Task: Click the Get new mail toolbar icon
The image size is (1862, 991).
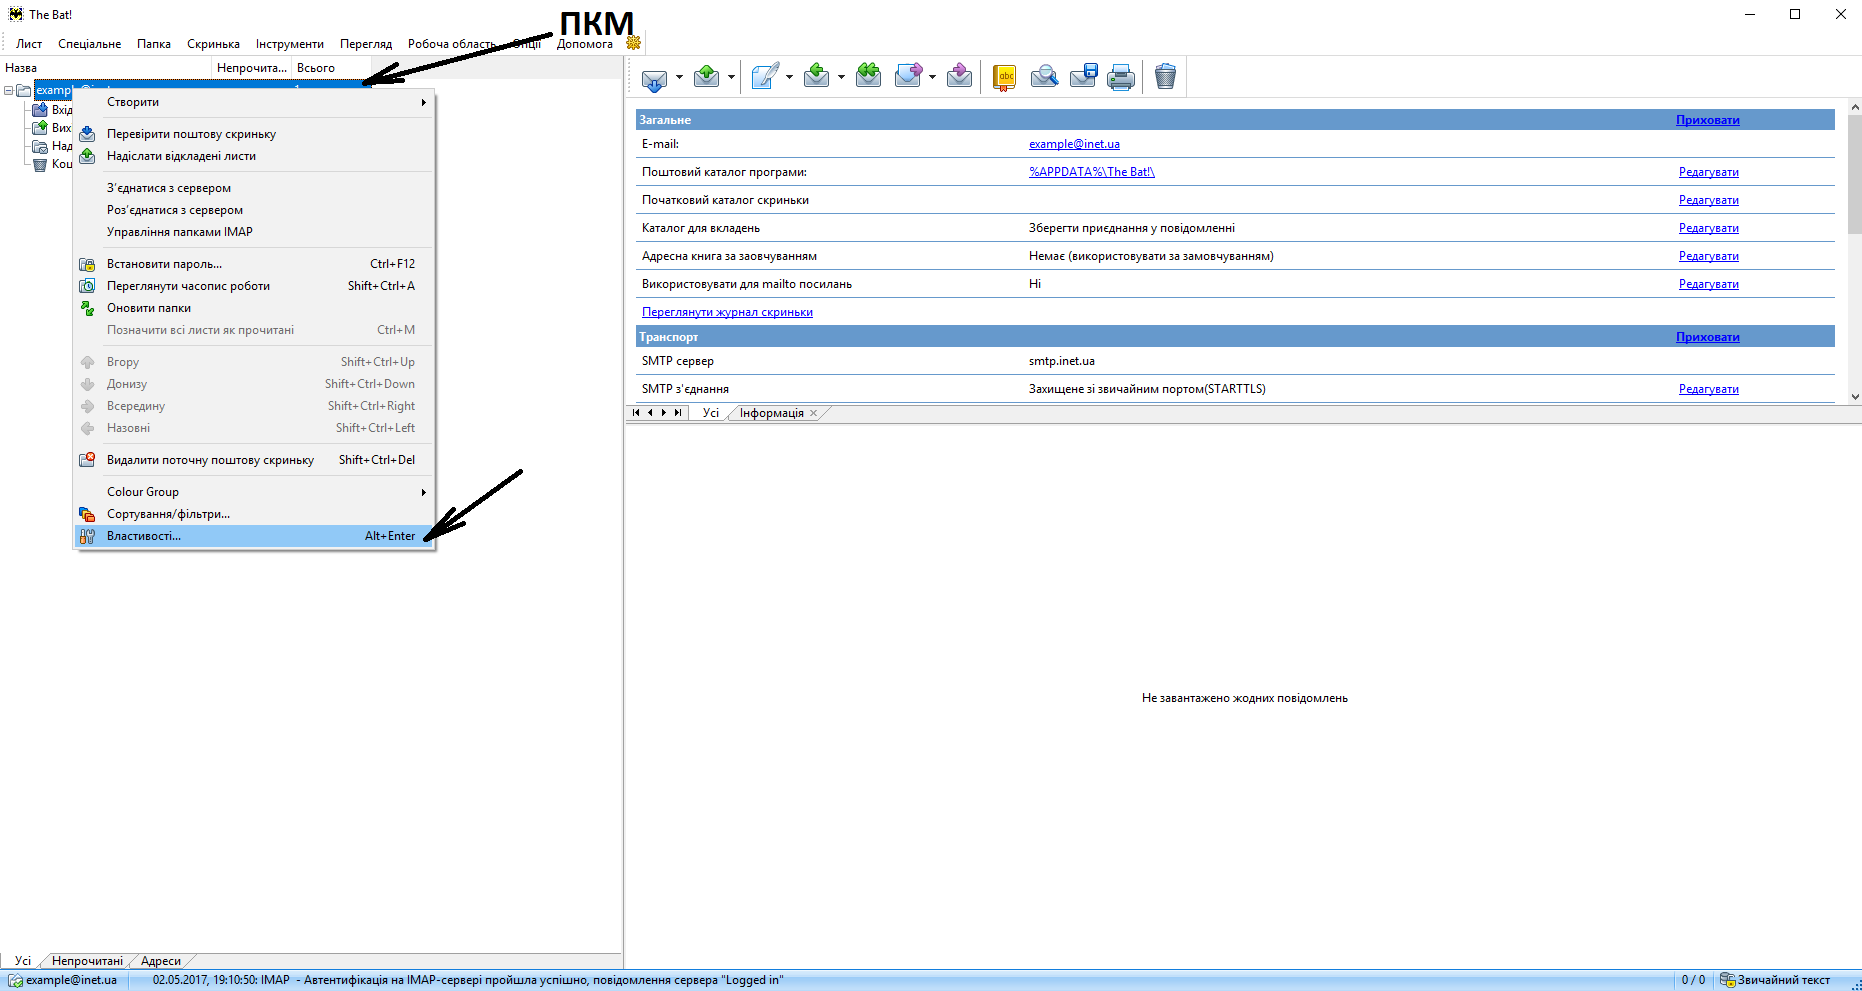Action: (654, 77)
